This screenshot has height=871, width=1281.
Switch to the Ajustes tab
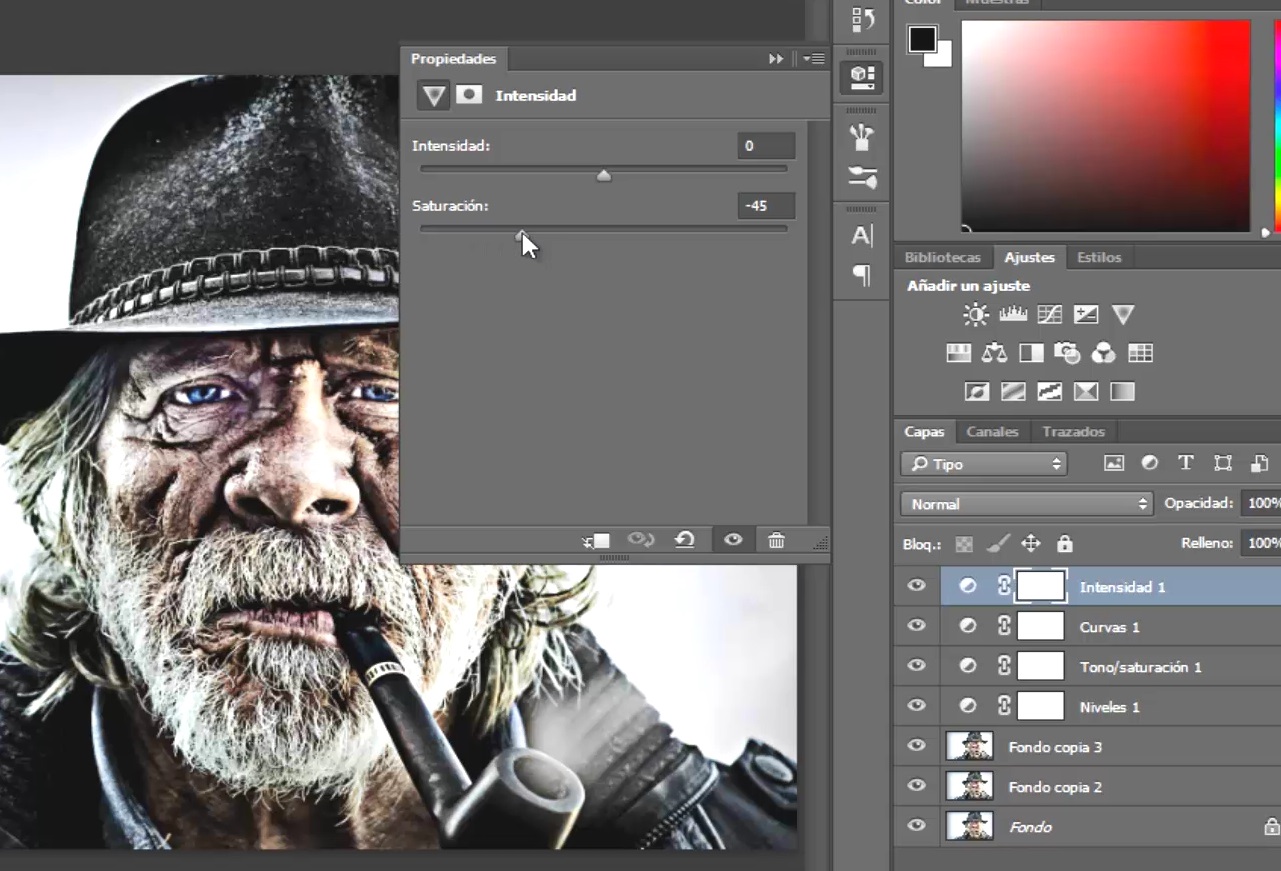(1030, 257)
